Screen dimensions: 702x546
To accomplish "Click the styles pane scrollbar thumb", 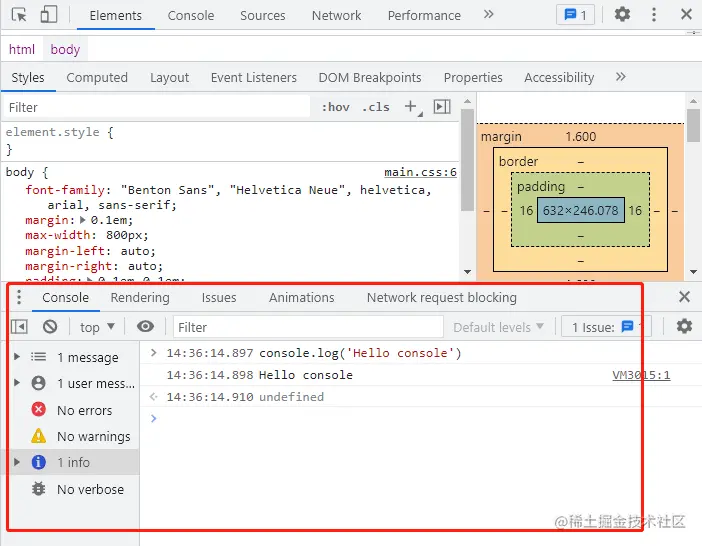I will (467, 159).
